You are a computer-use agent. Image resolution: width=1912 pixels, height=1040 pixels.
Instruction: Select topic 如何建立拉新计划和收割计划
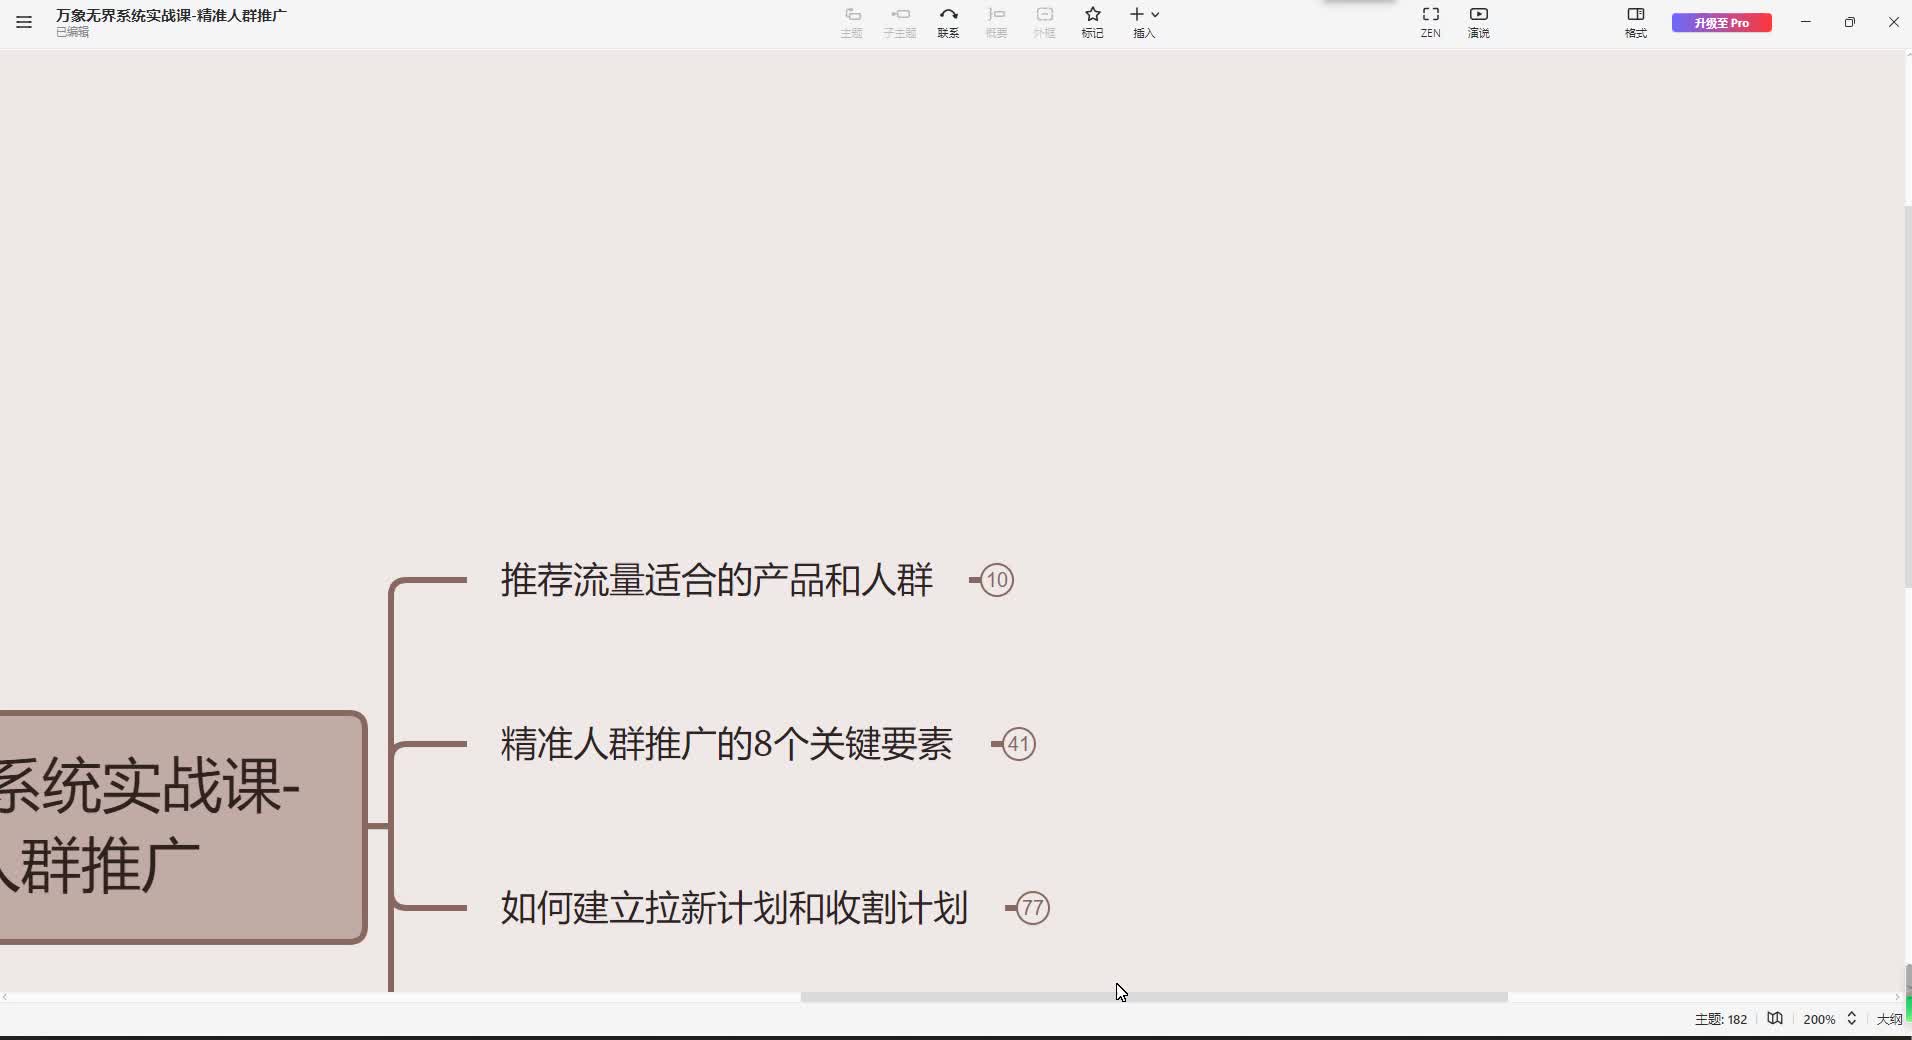click(x=734, y=908)
